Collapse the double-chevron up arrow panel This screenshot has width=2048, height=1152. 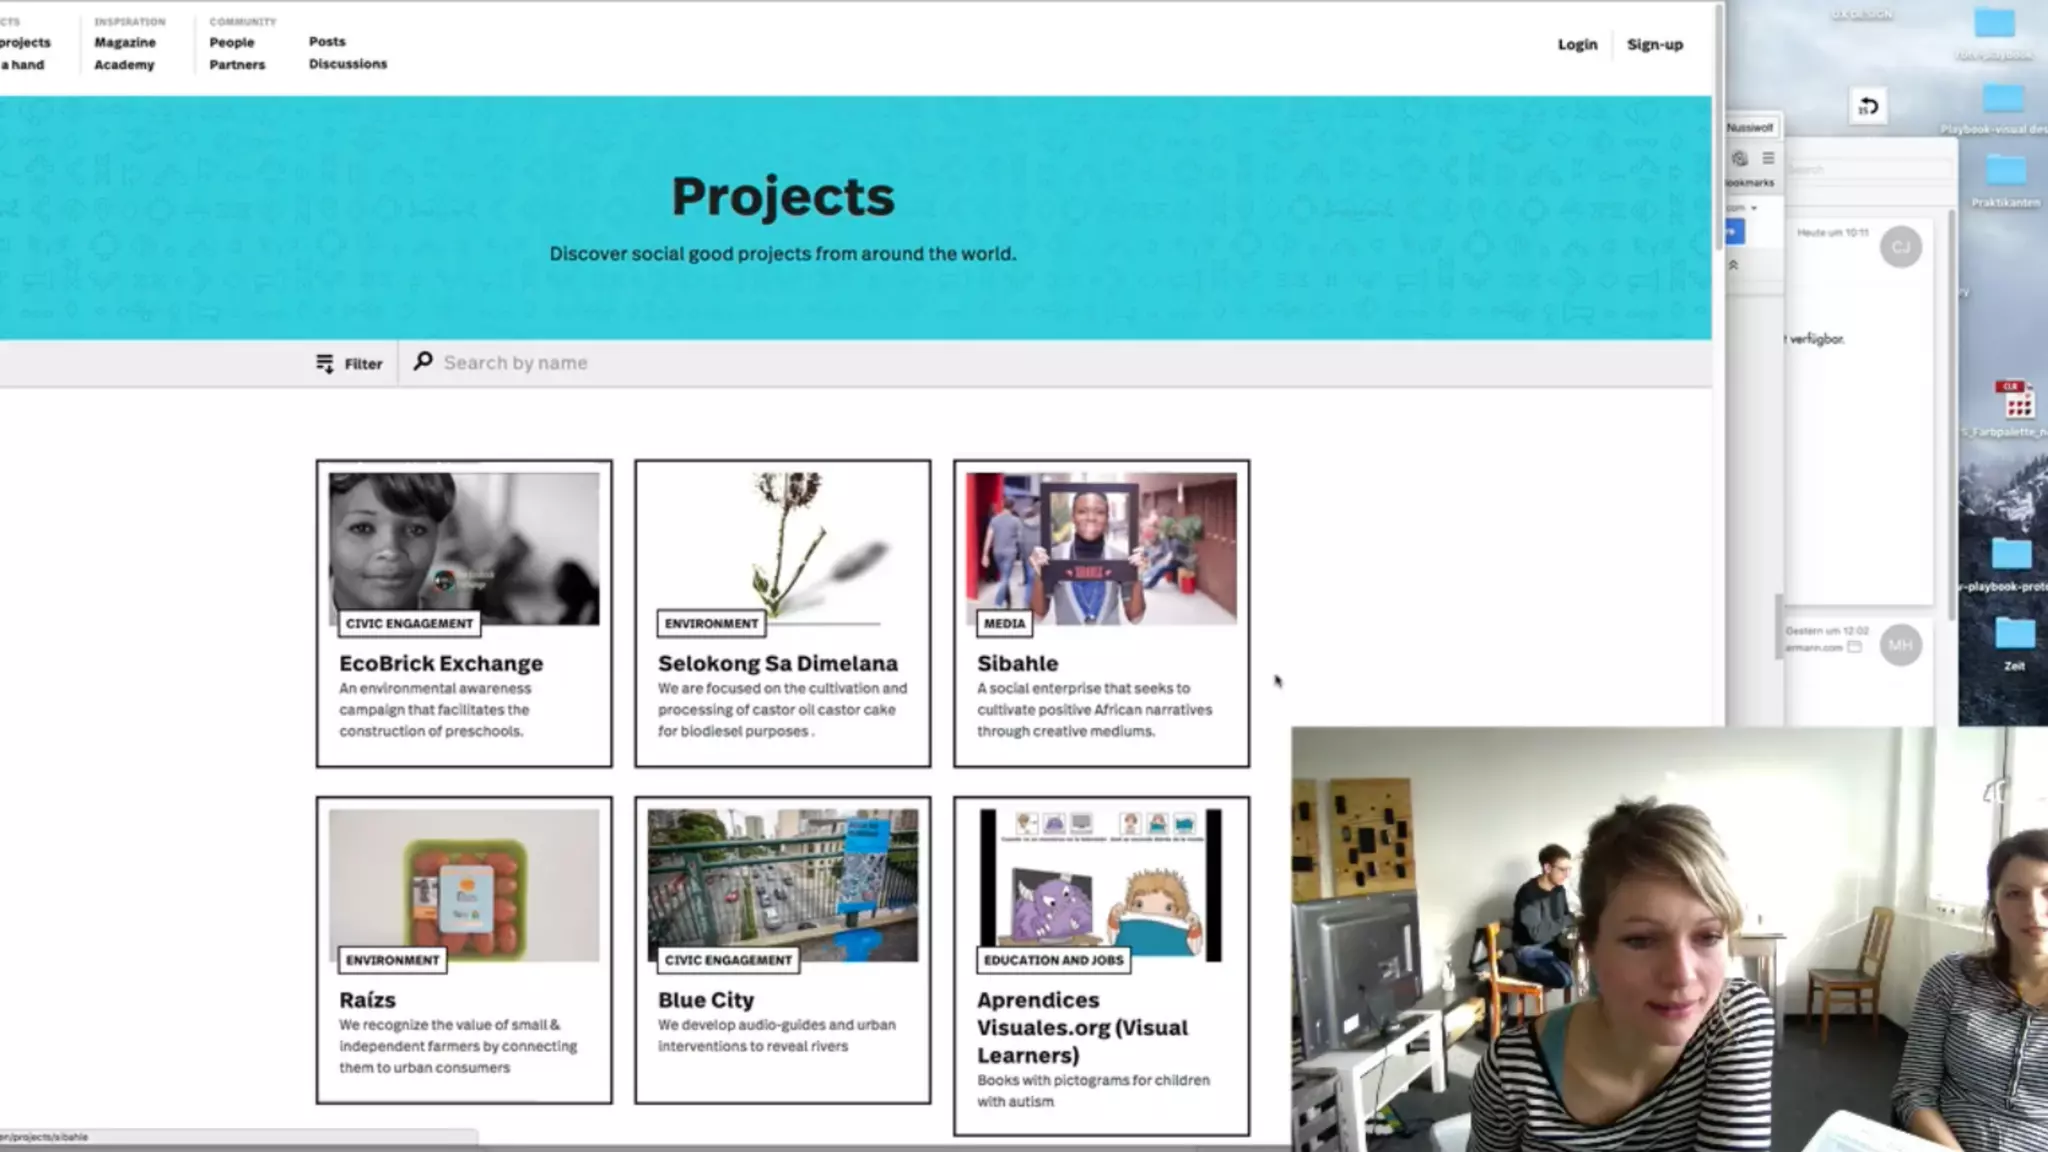(1733, 265)
